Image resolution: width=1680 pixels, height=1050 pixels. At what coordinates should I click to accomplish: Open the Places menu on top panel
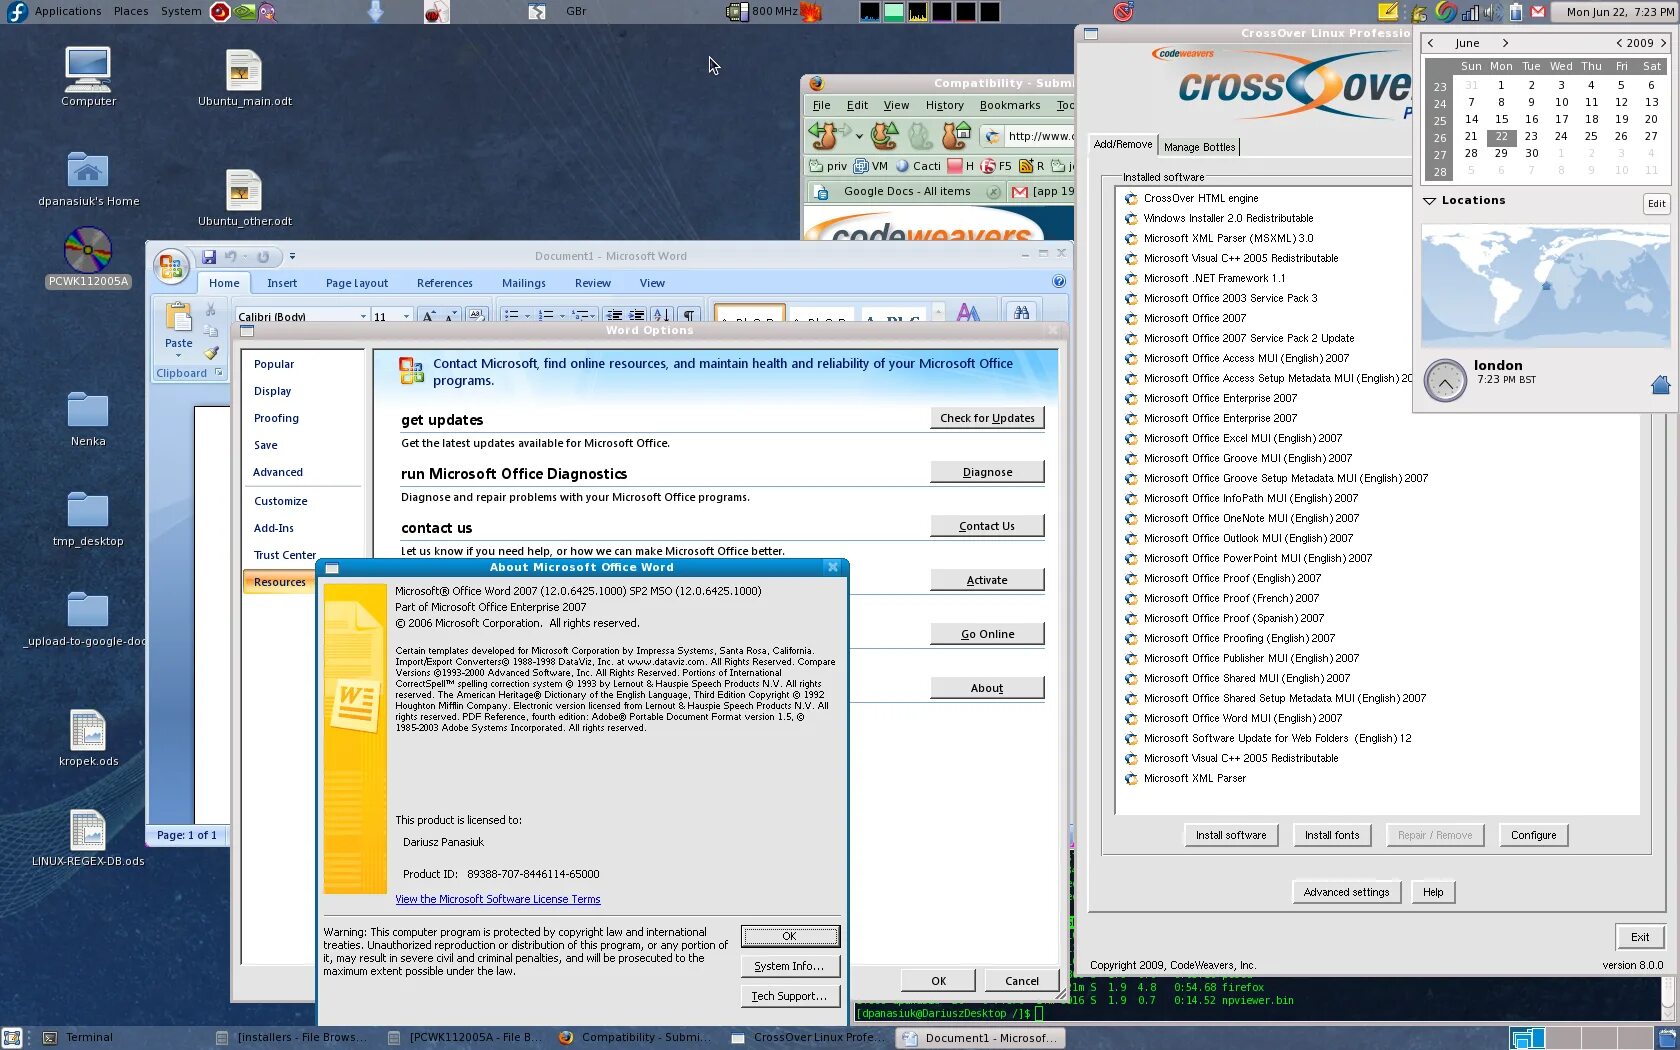(x=131, y=11)
